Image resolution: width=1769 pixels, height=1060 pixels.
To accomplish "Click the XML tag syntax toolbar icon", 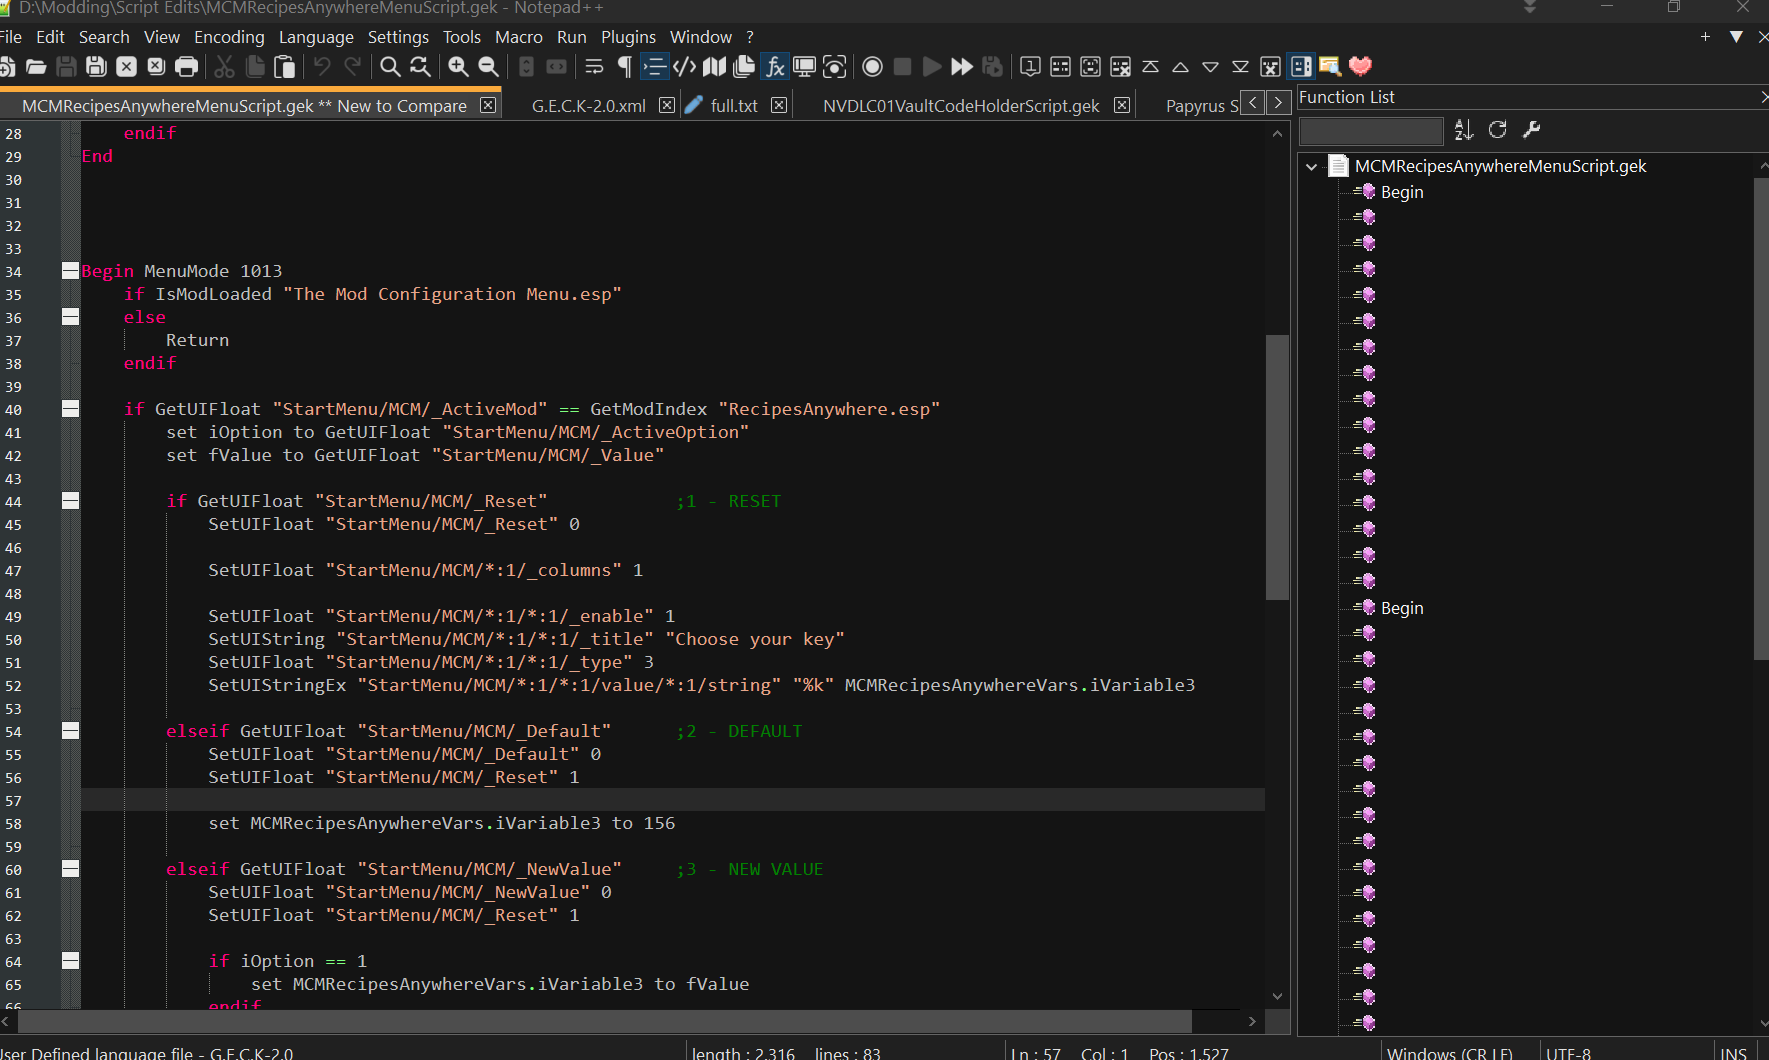I will (684, 67).
